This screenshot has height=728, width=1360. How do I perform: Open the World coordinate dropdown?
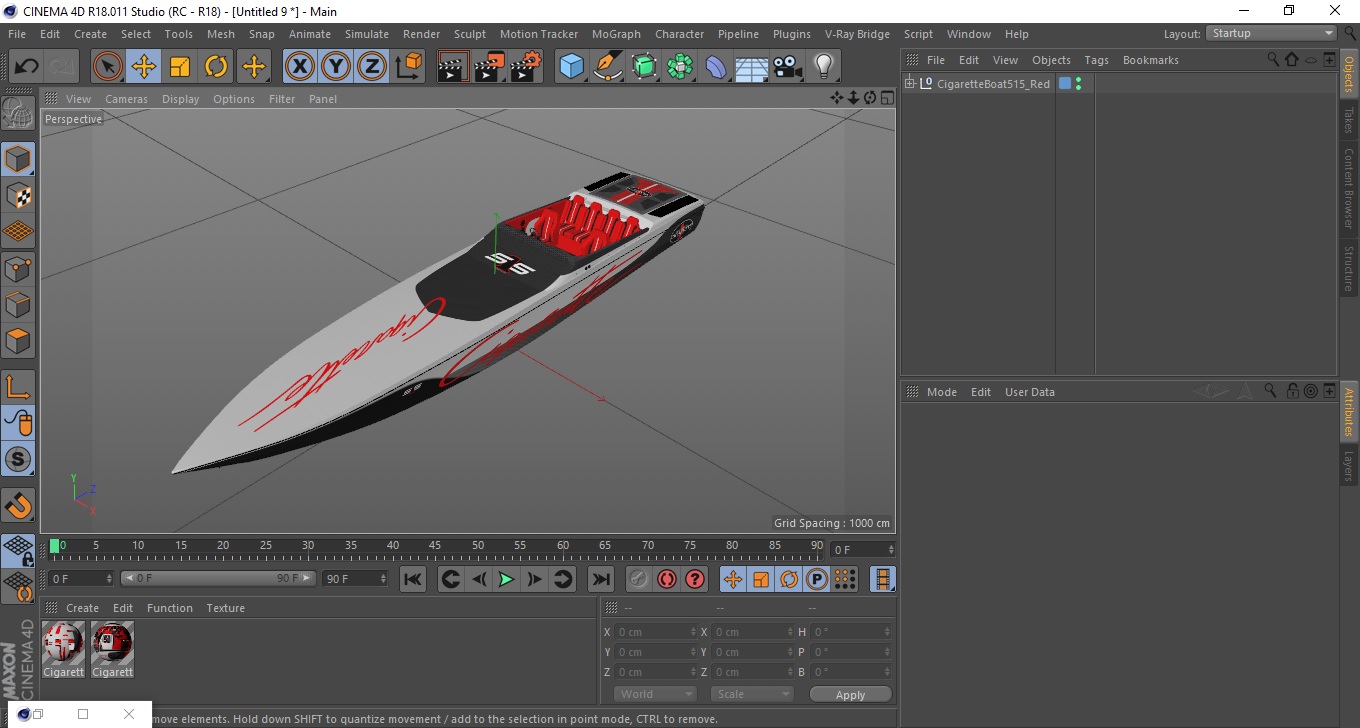click(x=655, y=694)
